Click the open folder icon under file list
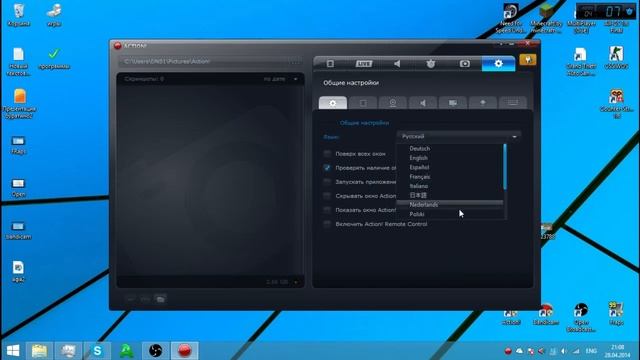 coord(160,299)
